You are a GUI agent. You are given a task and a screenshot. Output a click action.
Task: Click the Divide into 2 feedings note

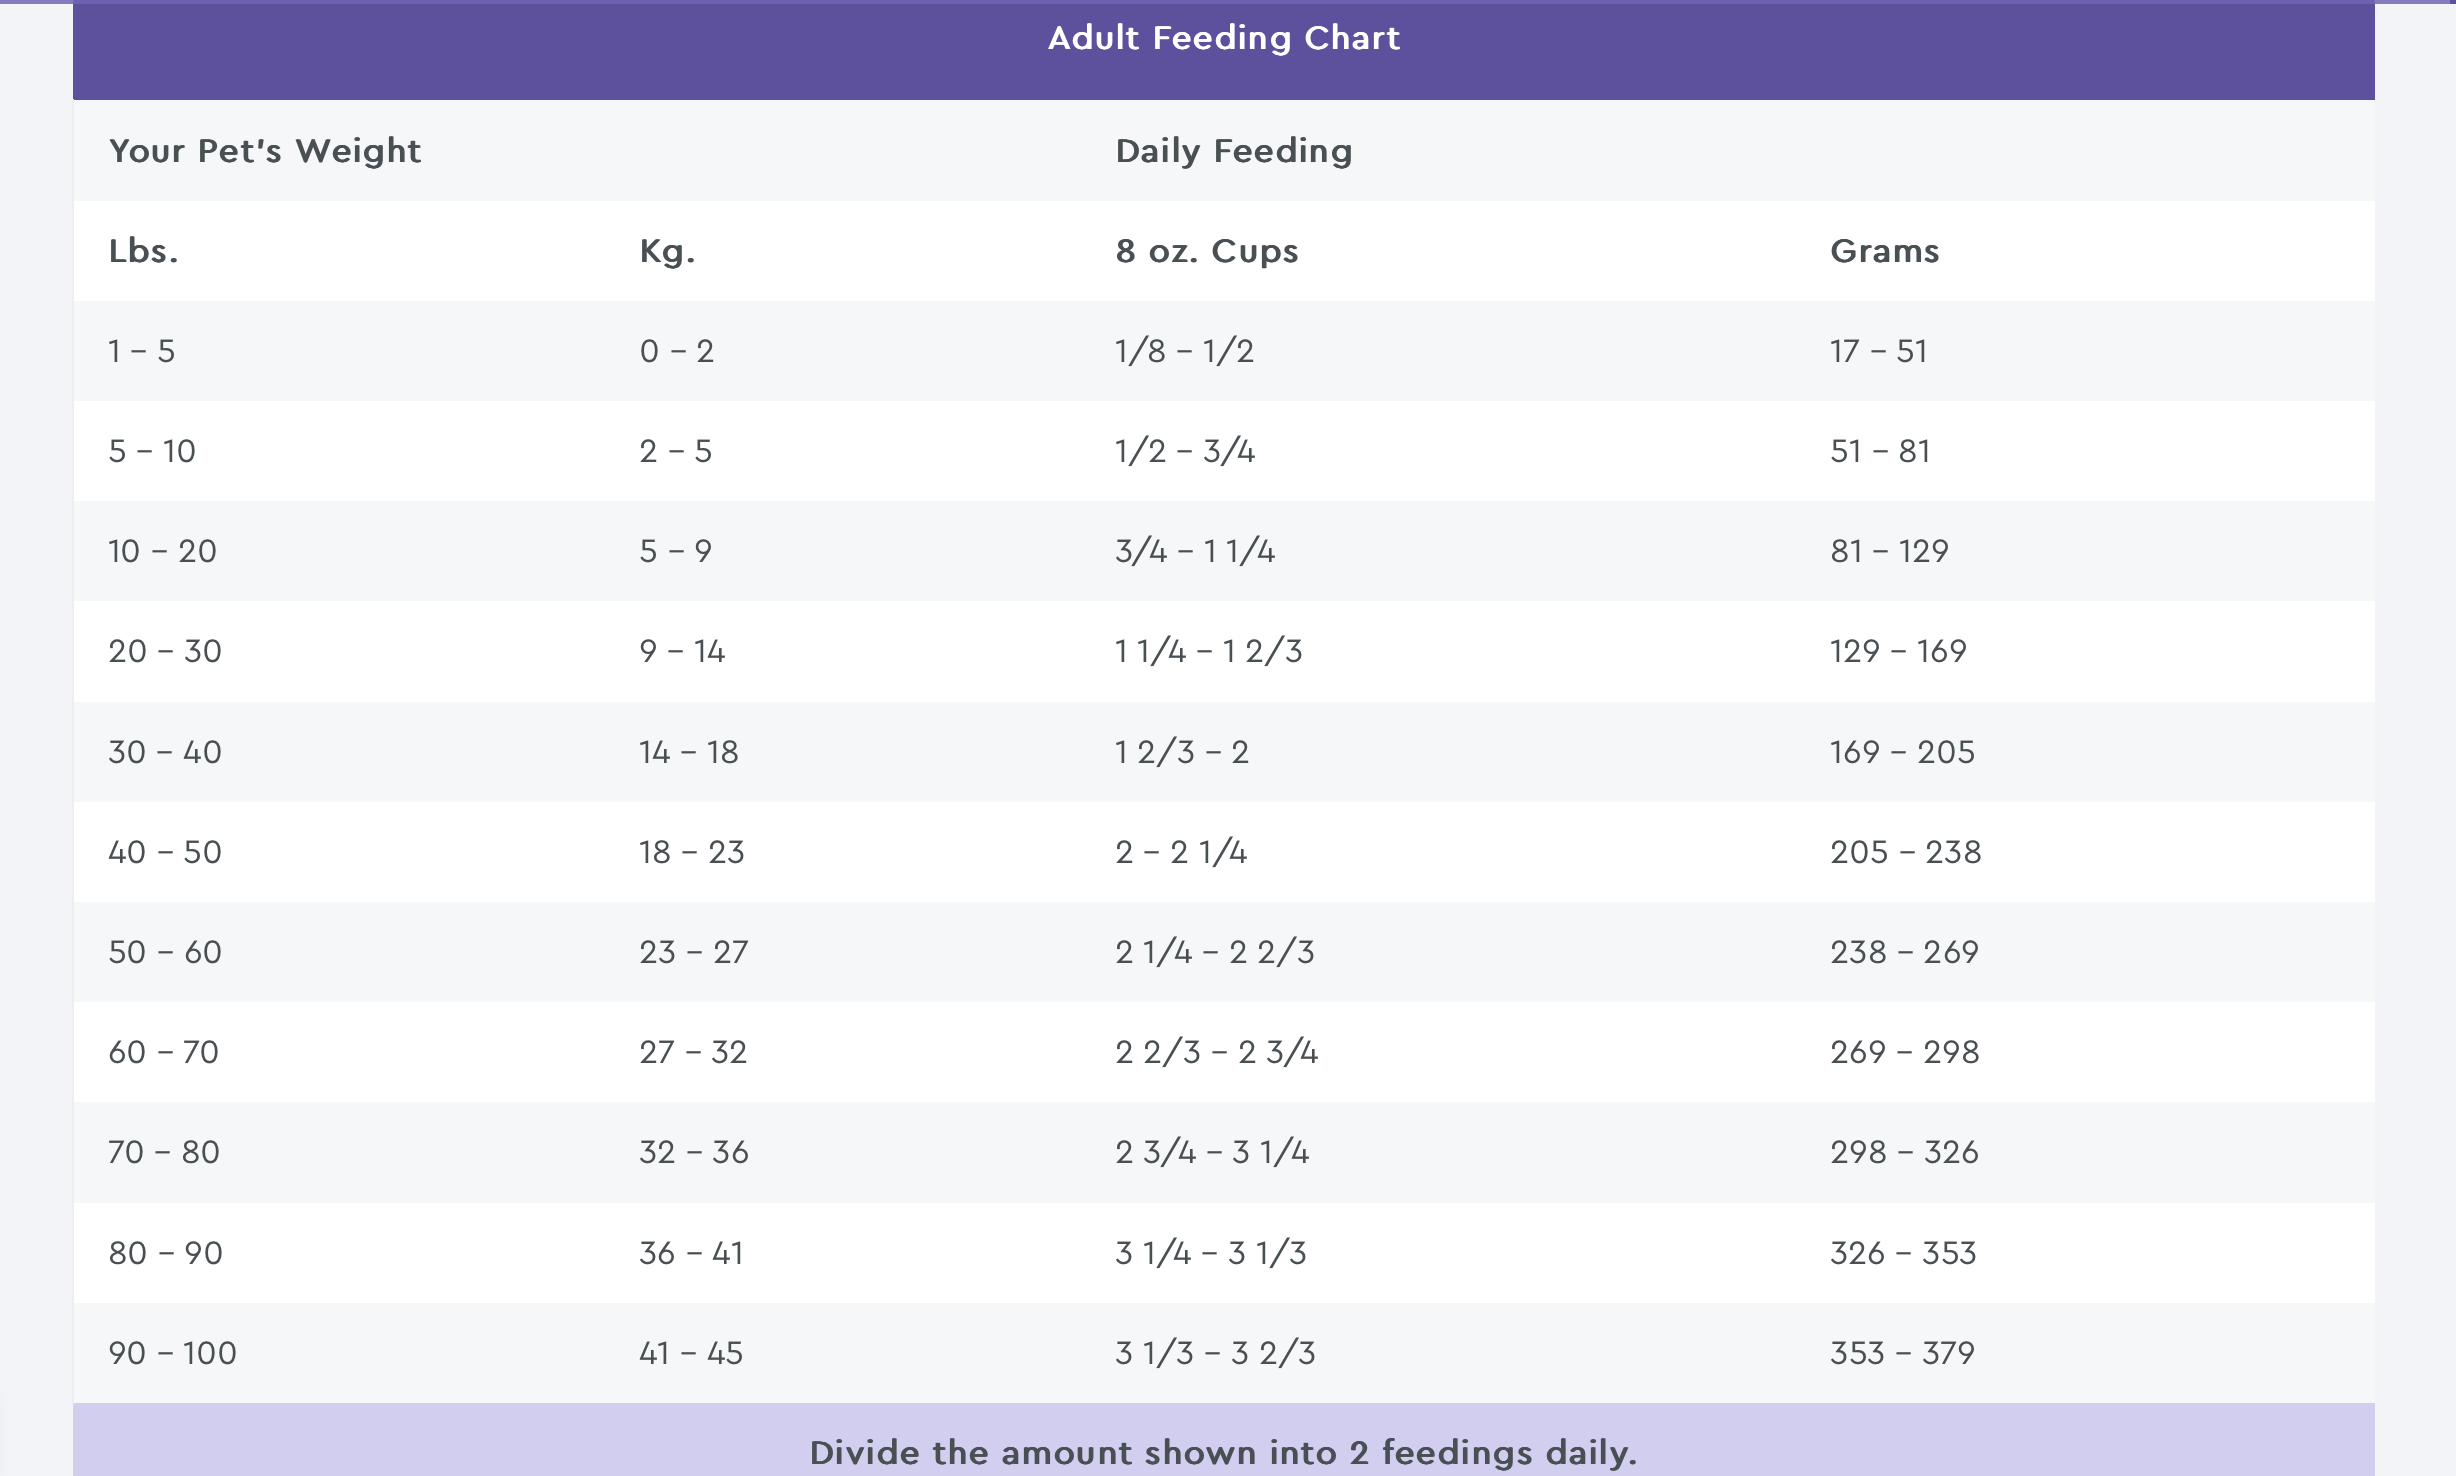point(1223,1452)
